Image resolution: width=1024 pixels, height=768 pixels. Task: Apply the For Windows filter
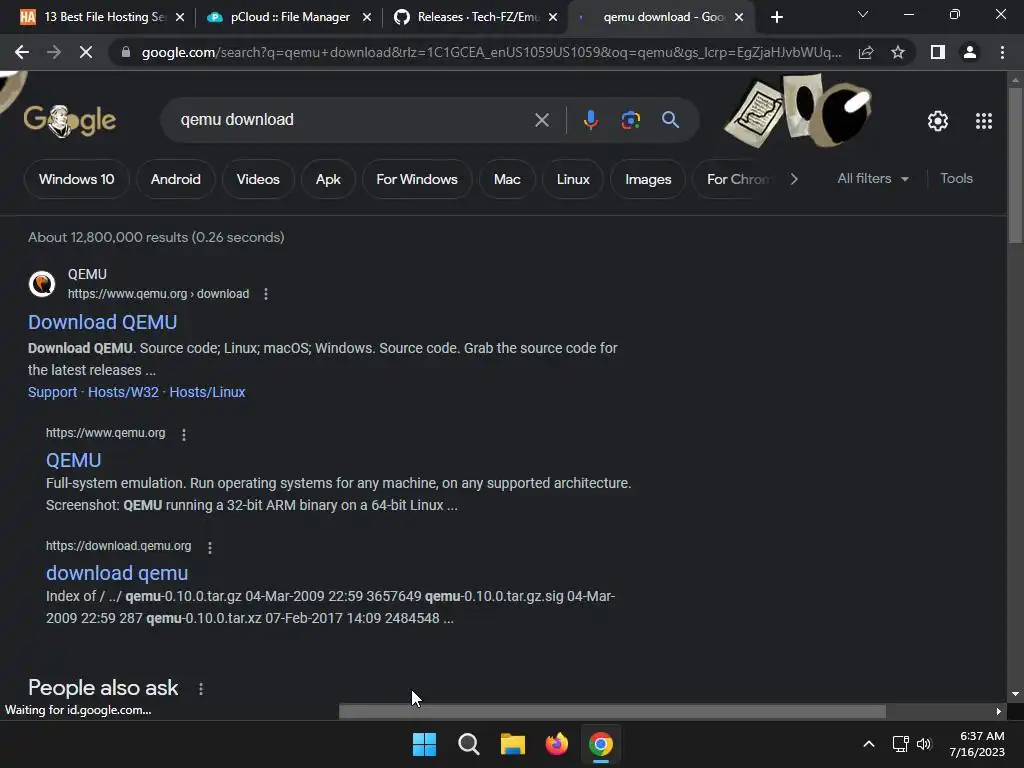pyautogui.click(x=417, y=179)
